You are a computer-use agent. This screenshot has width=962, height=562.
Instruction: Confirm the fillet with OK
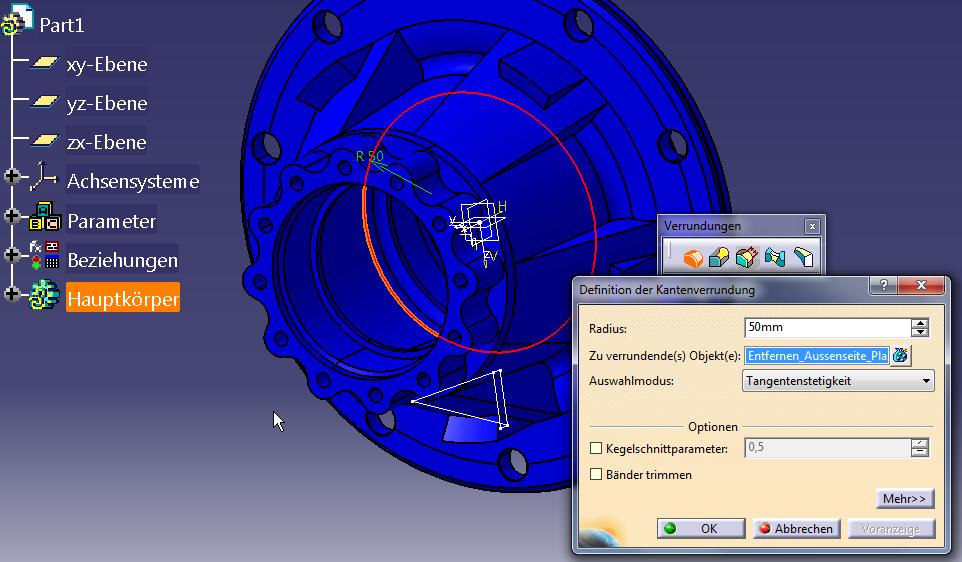(x=701, y=528)
